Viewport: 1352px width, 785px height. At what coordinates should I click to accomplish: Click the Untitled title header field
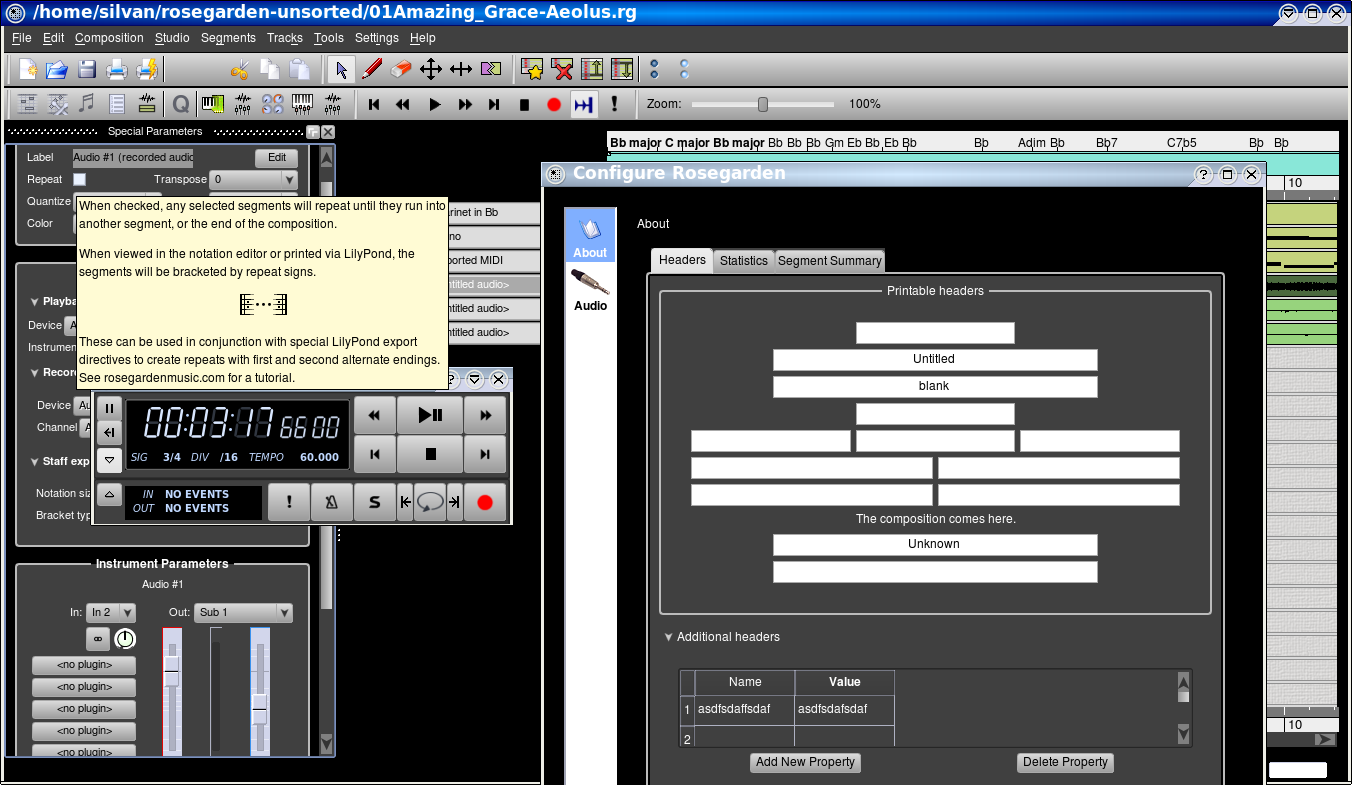934,359
